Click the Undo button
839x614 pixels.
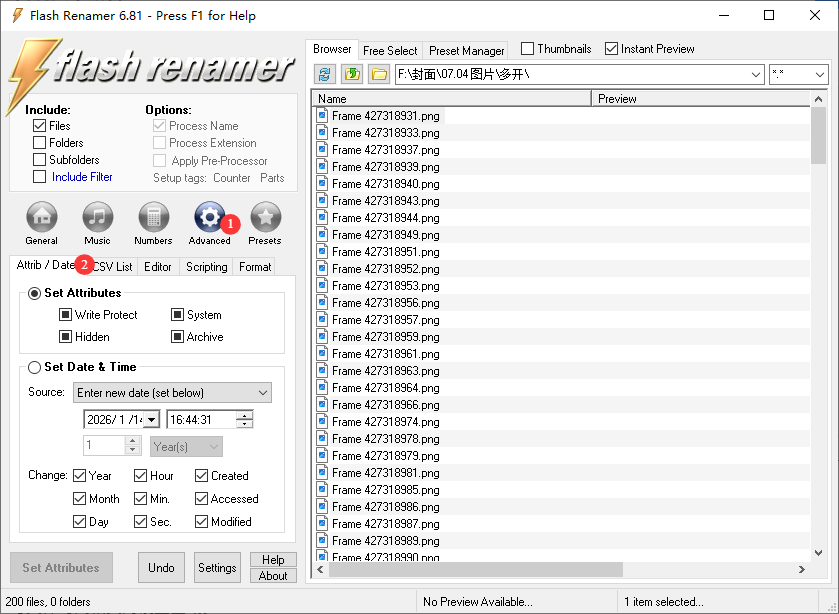tap(161, 568)
